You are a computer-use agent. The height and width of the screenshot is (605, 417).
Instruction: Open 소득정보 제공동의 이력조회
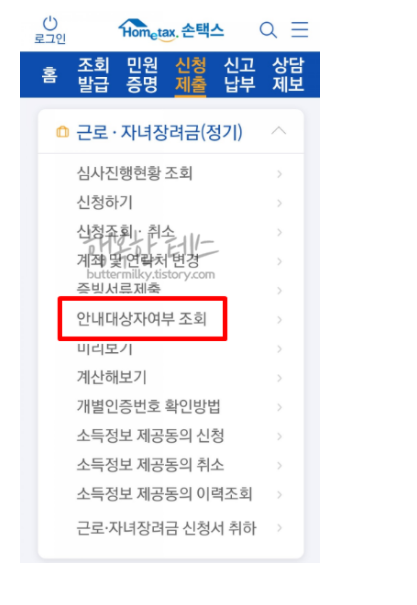click(x=165, y=494)
